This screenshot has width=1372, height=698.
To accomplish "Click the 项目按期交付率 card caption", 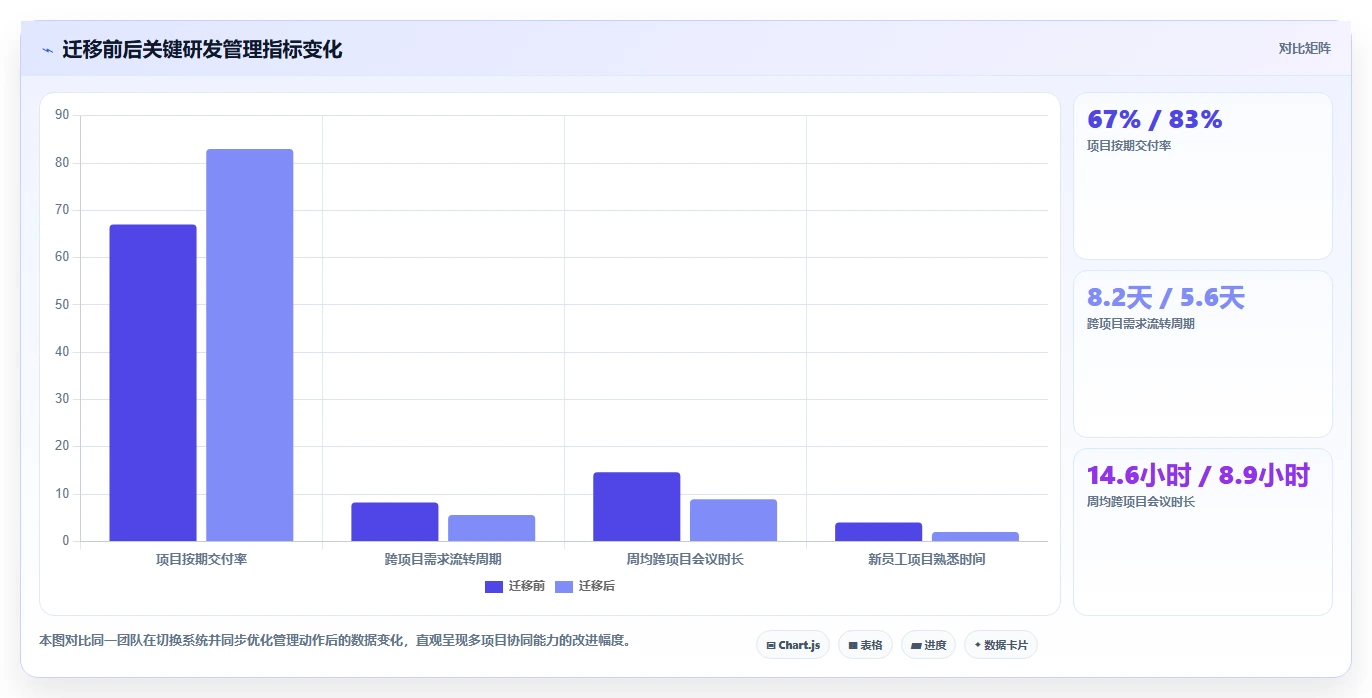I will (1129, 146).
